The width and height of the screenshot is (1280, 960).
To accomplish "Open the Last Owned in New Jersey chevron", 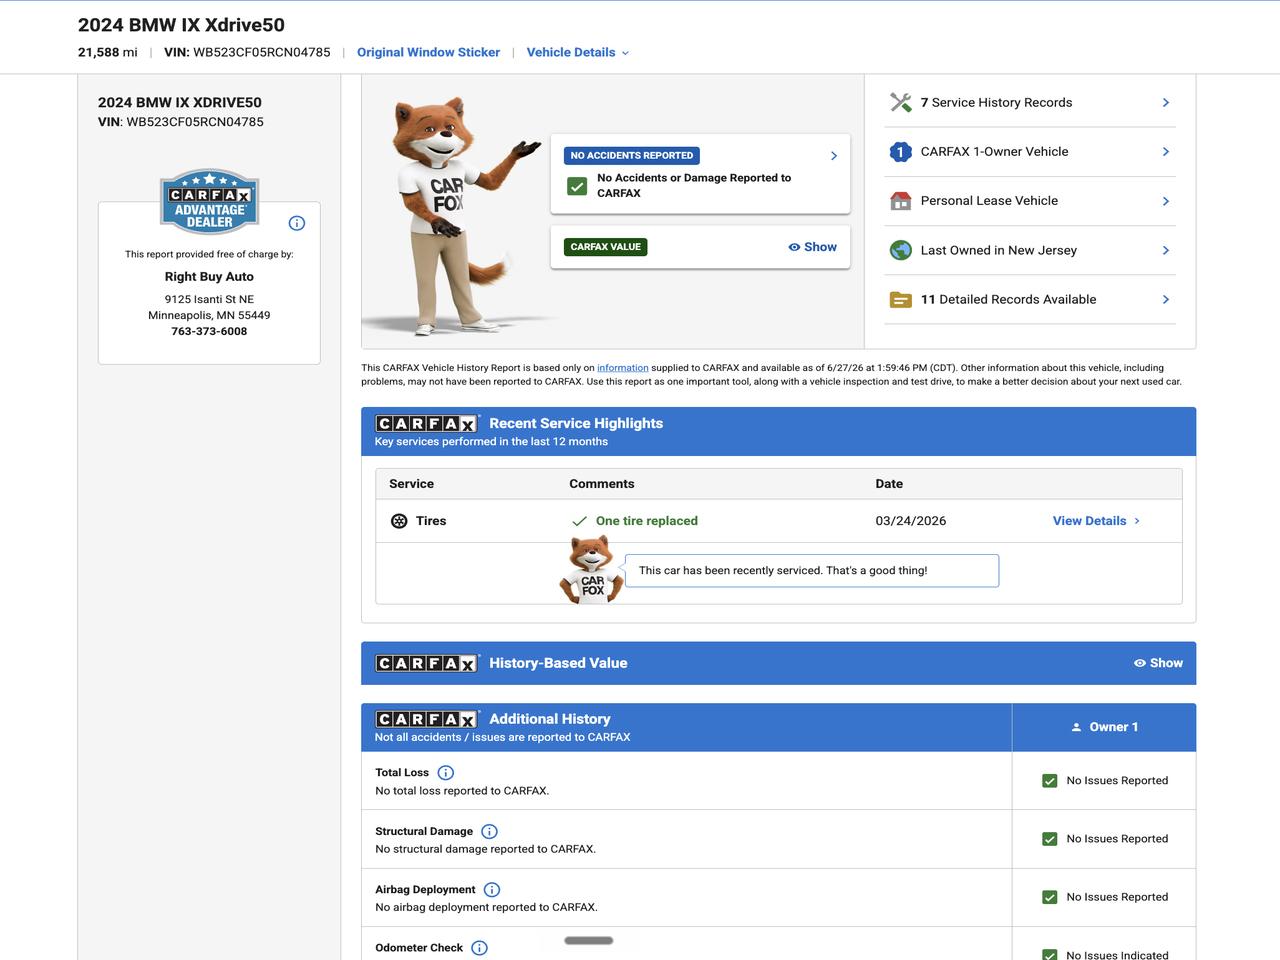I will click(1166, 250).
